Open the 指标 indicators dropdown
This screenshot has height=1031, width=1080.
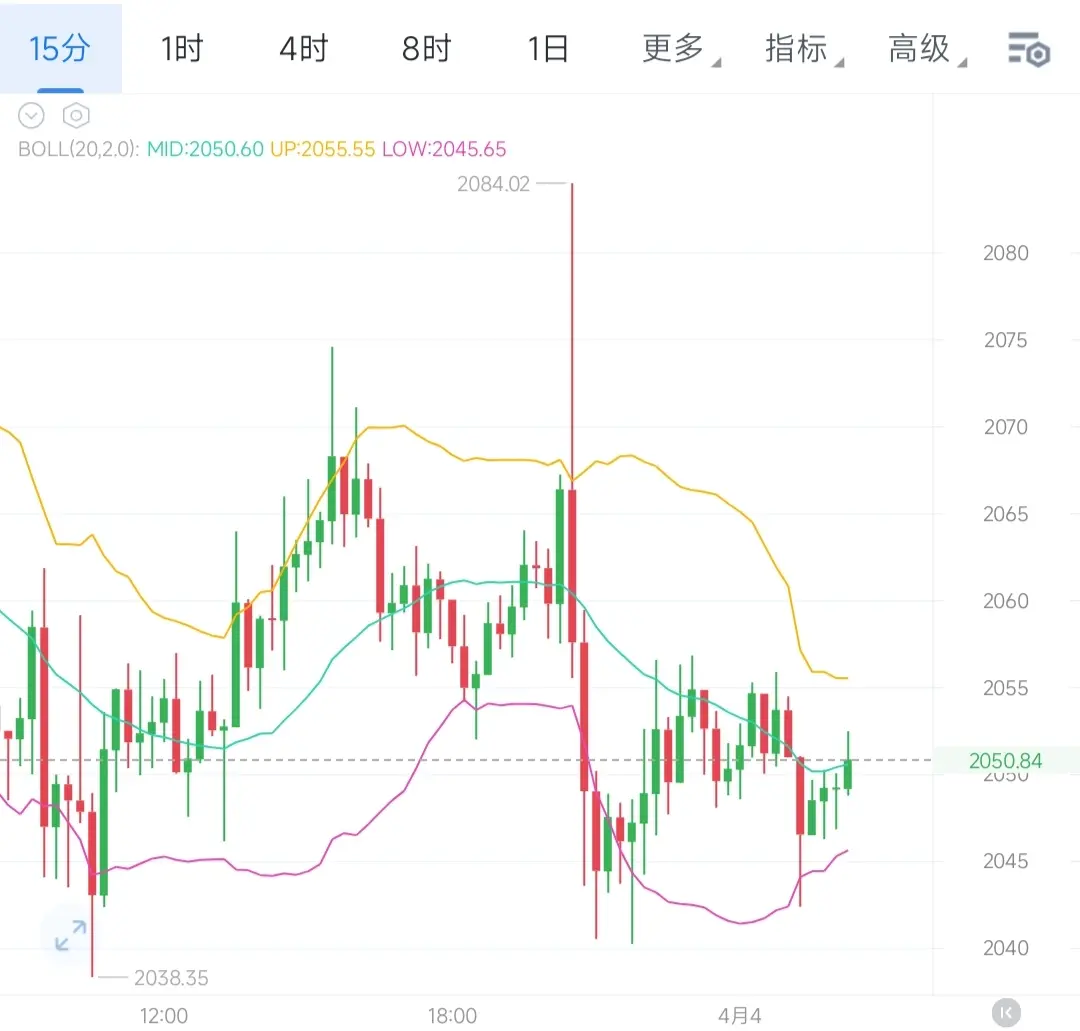click(803, 49)
